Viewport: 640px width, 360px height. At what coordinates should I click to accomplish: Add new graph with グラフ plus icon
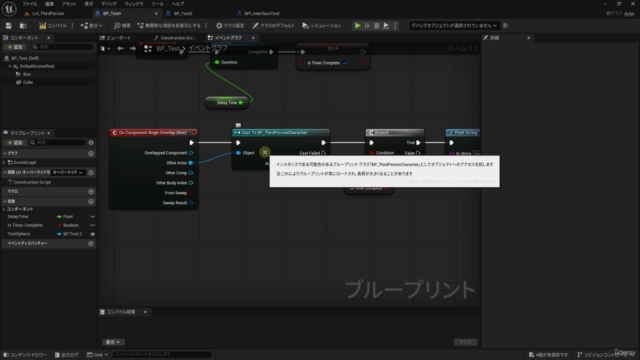91,153
